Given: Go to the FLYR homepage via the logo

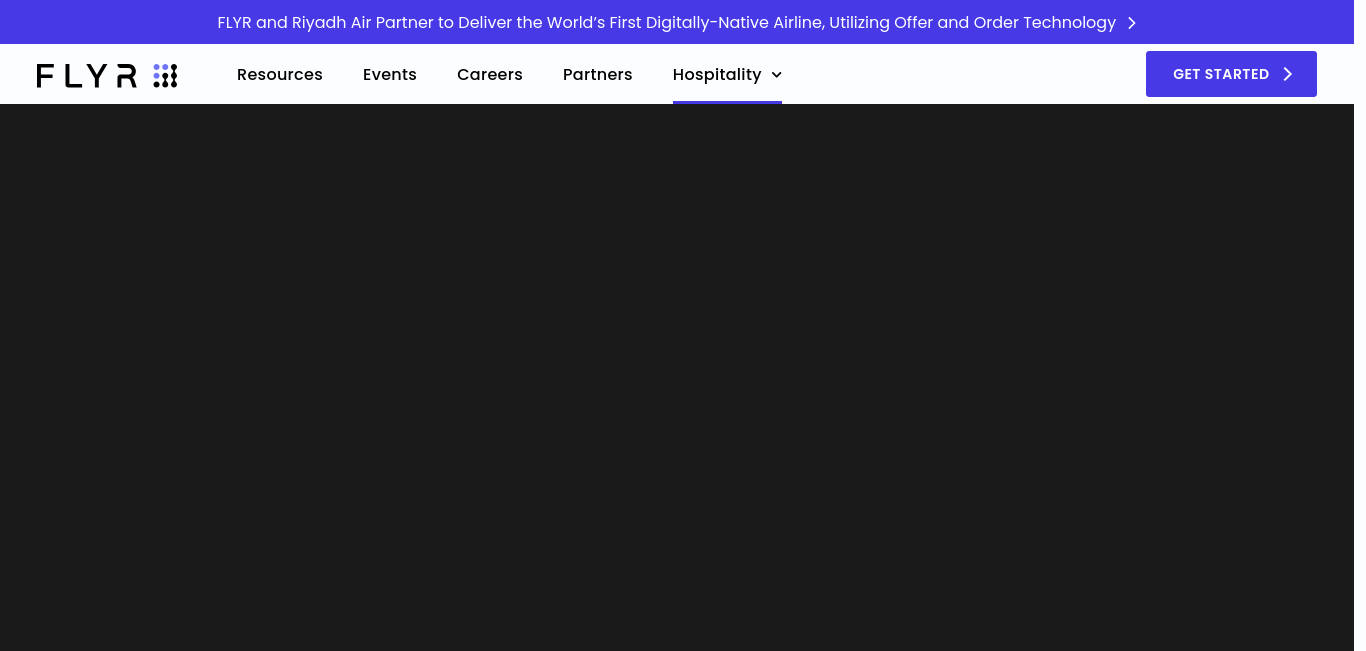Looking at the screenshot, I should point(107,75).
